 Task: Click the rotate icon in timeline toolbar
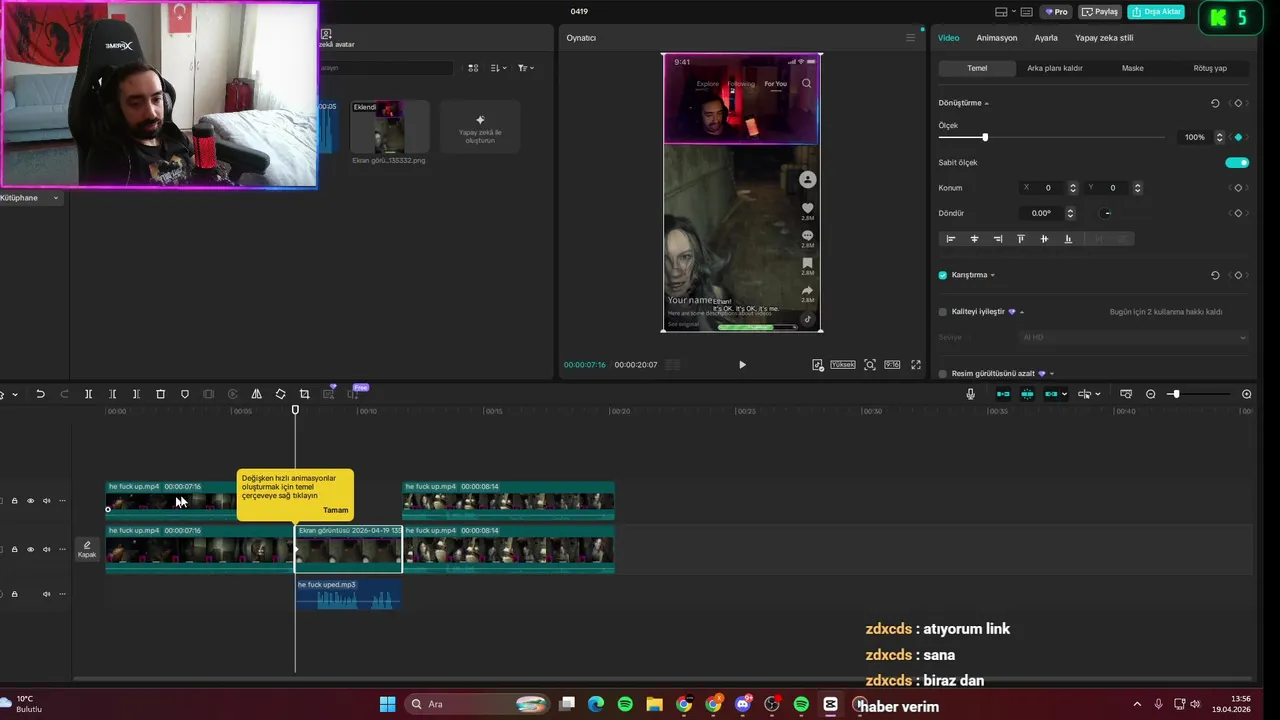click(x=280, y=394)
